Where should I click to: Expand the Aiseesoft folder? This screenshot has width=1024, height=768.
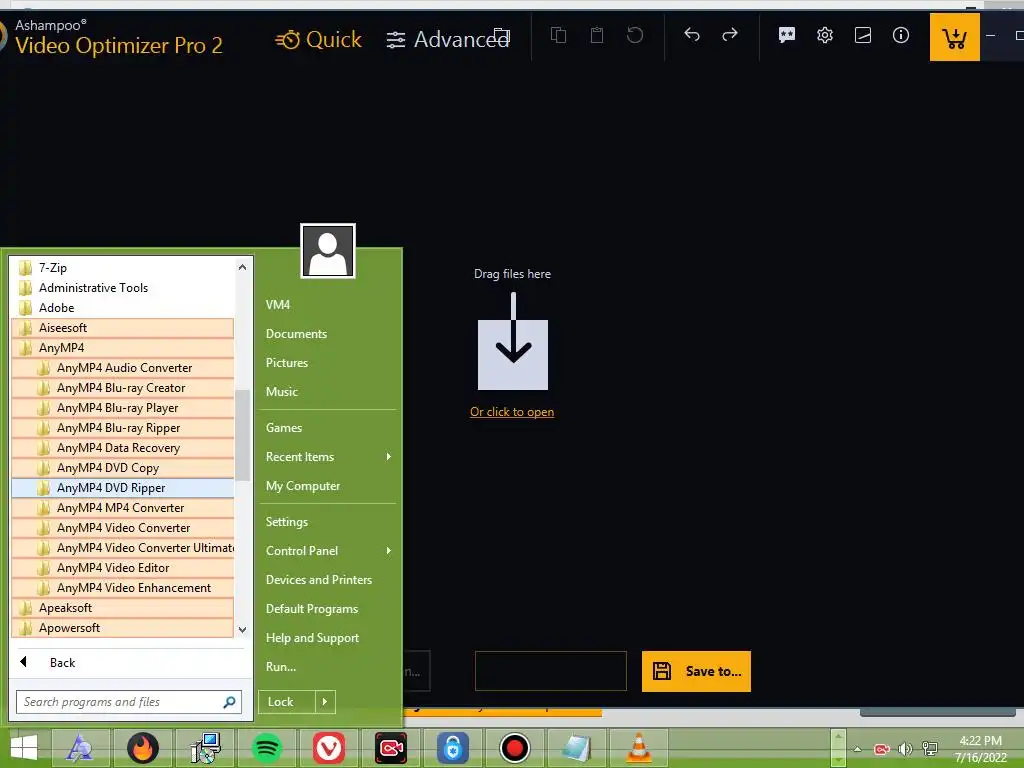click(123, 328)
